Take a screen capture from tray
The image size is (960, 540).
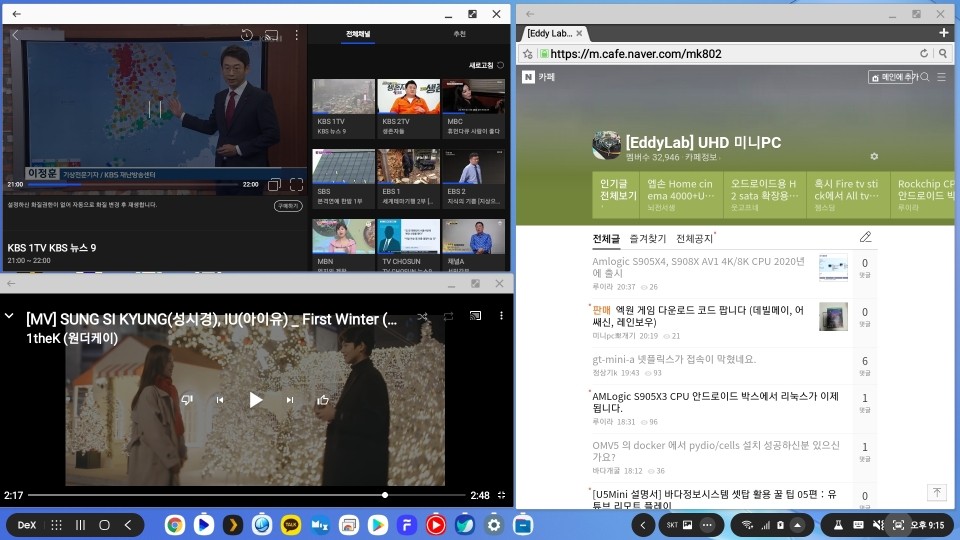[898, 525]
